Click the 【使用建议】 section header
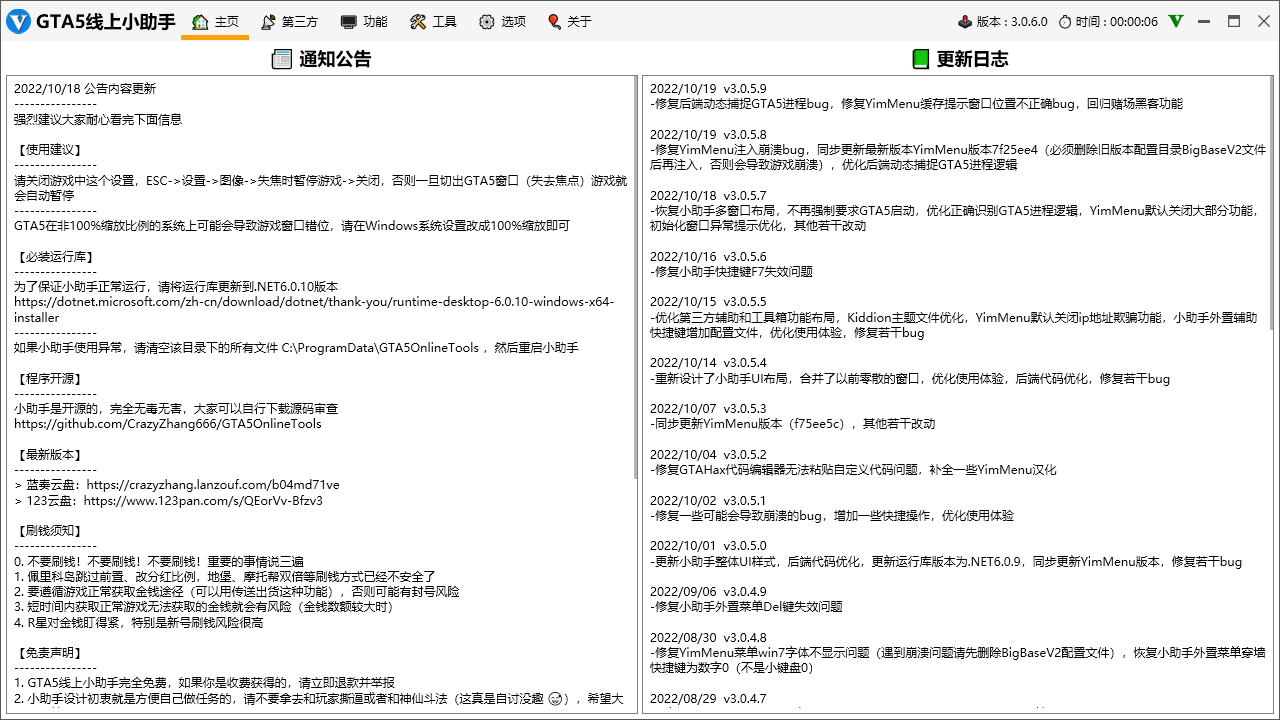The height and width of the screenshot is (720, 1280). point(48,150)
